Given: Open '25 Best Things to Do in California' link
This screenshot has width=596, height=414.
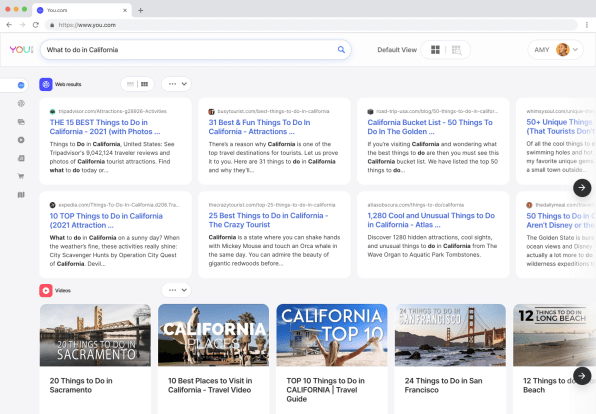Looking at the screenshot, I should [x=268, y=220].
